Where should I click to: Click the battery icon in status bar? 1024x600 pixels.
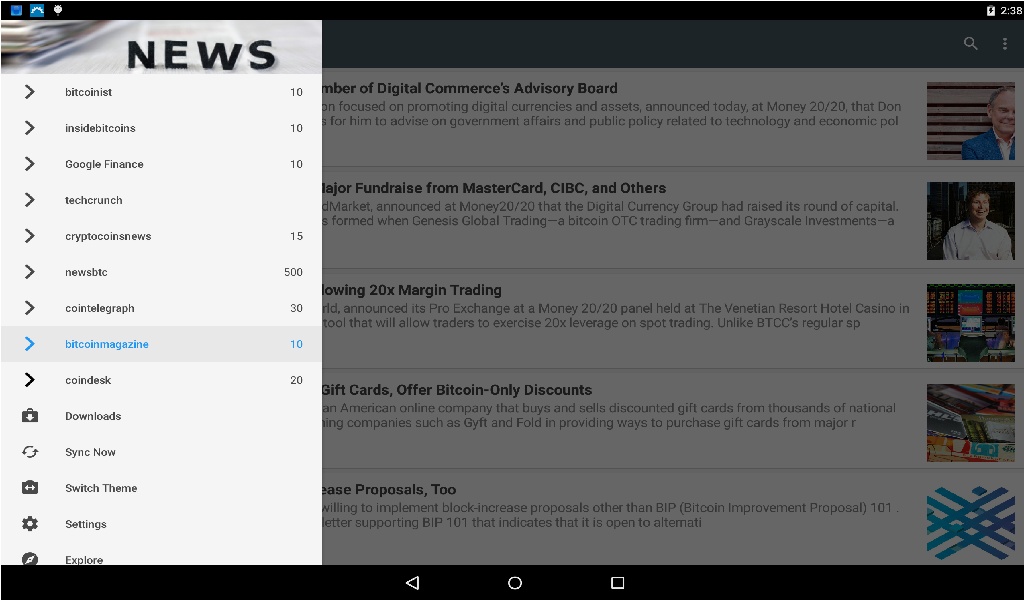click(991, 10)
